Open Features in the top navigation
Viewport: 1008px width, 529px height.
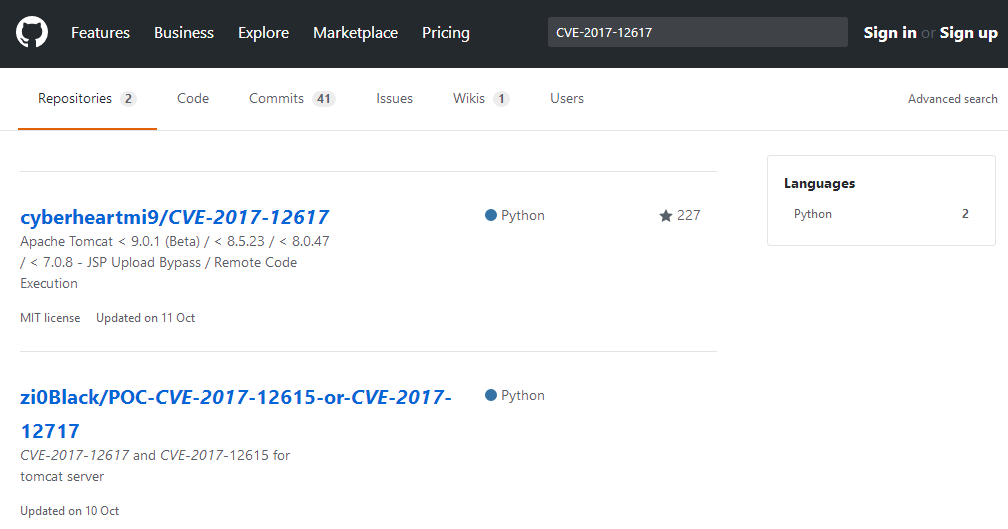click(100, 33)
